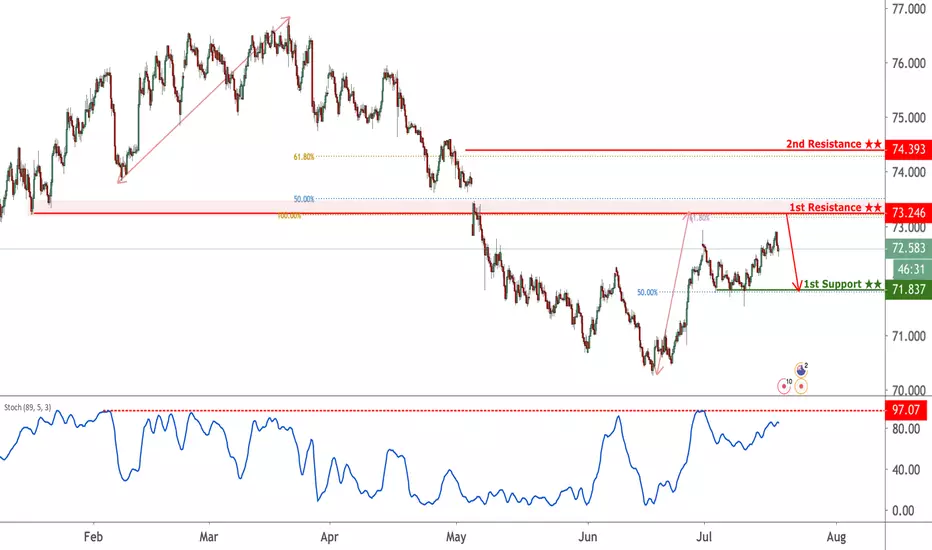Select the red dotted 97.07 stochastic line
This screenshot has height=550, width=932.
pyautogui.click(x=493, y=411)
